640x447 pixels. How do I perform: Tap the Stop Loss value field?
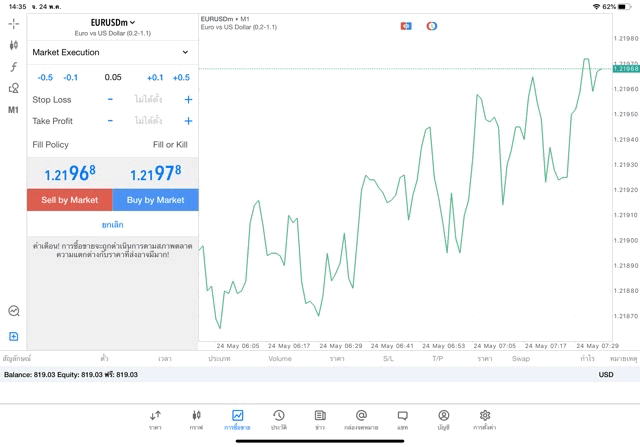[149, 99]
